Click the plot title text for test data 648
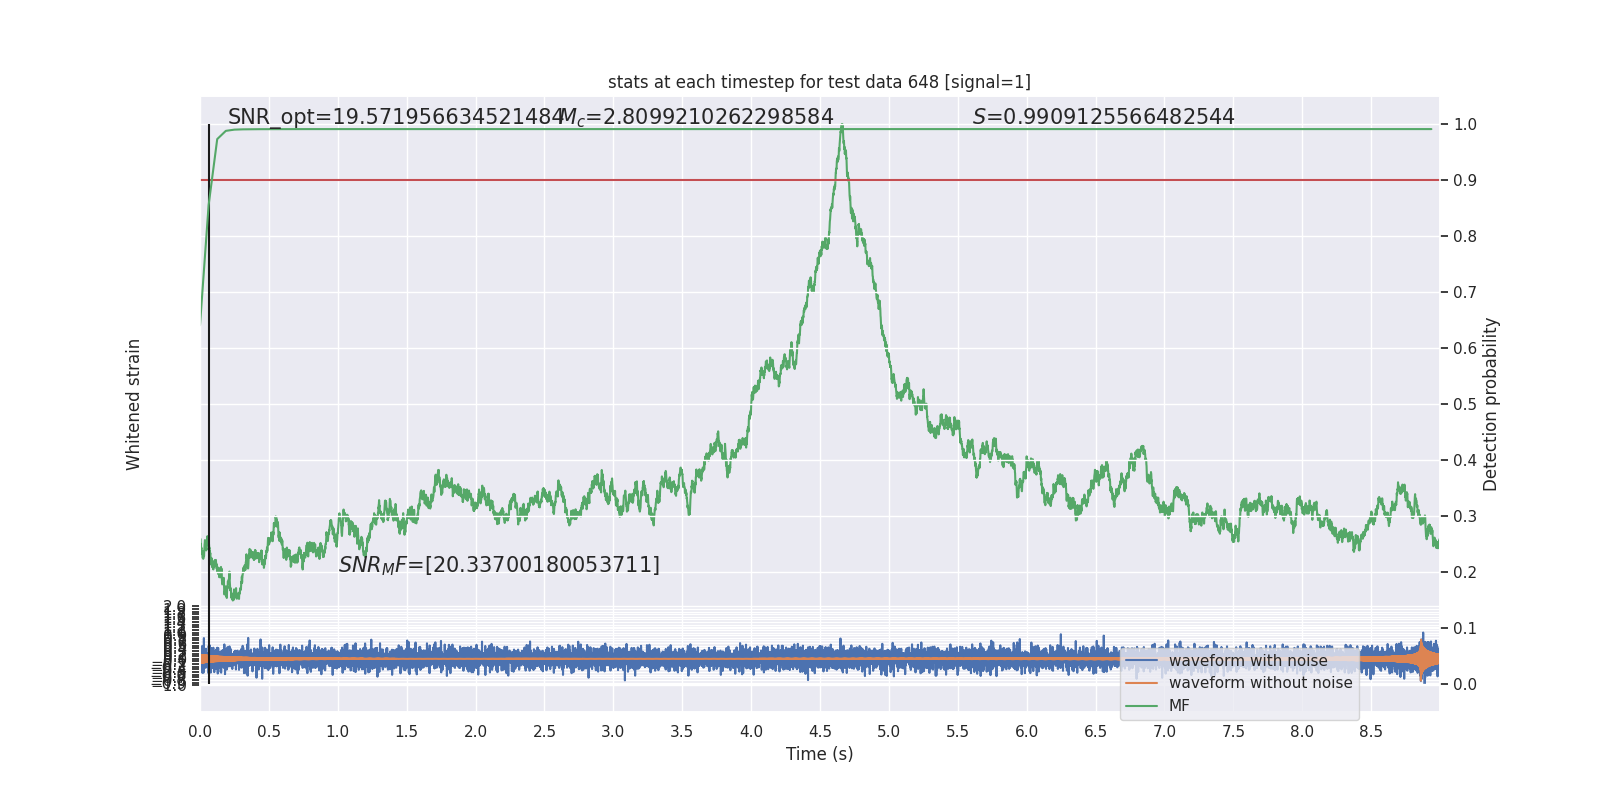 [x=819, y=82]
